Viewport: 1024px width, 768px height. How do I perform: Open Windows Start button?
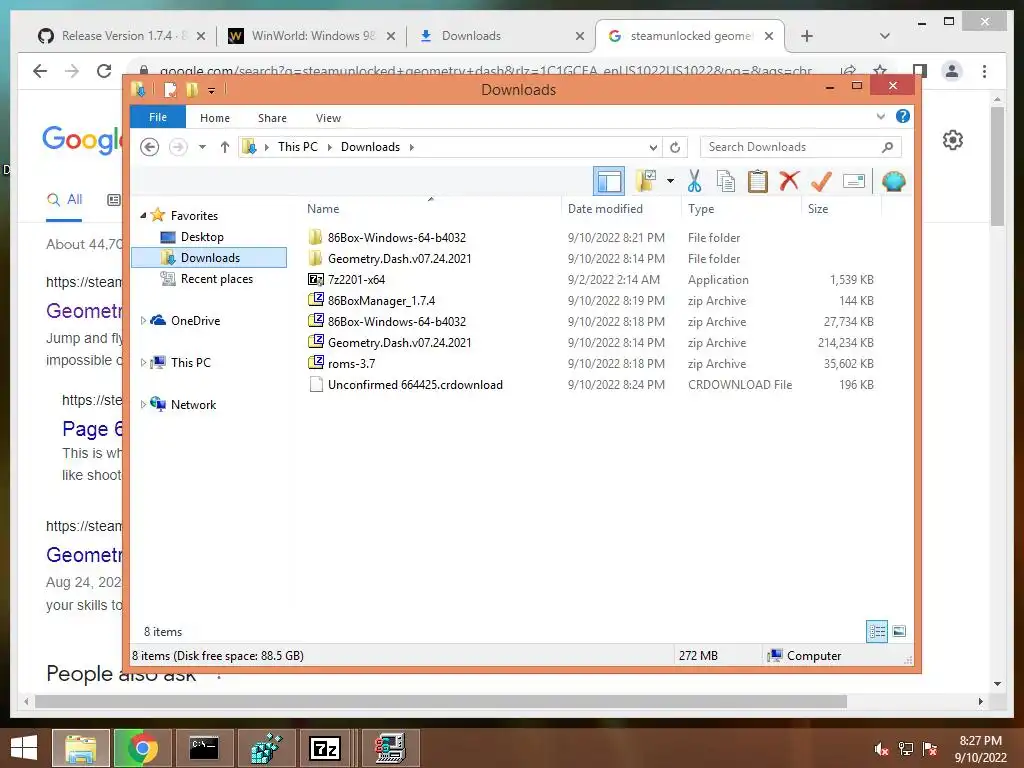[x=24, y=748]
